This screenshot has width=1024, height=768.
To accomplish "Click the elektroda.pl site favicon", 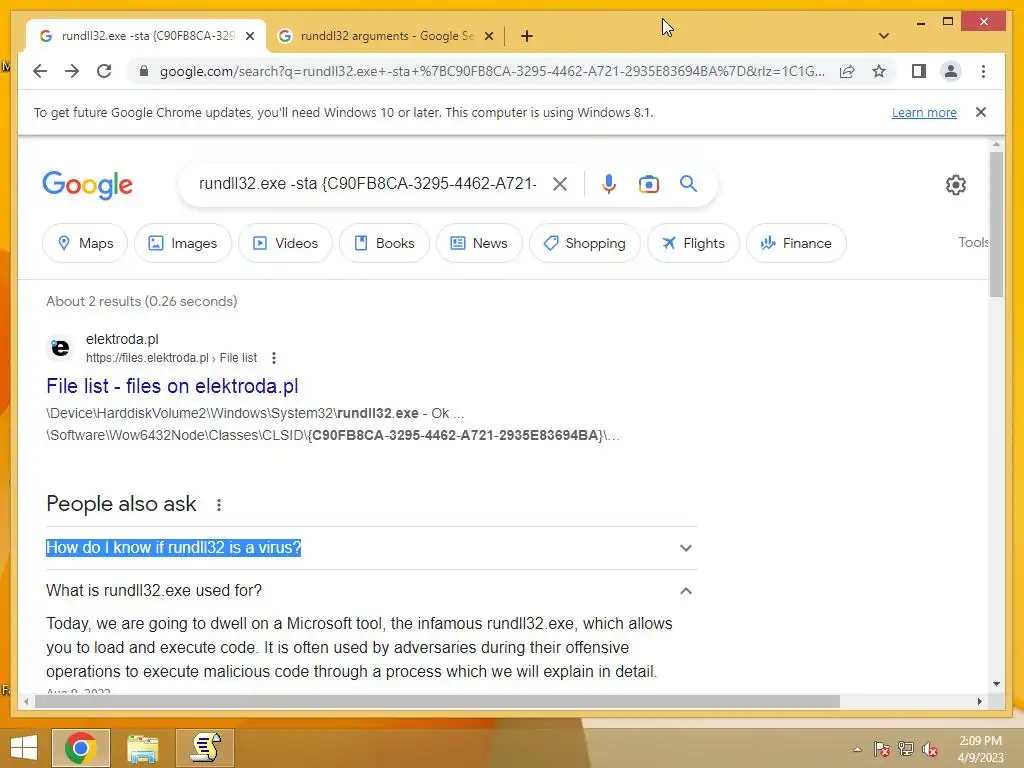I will pos(60,348).
